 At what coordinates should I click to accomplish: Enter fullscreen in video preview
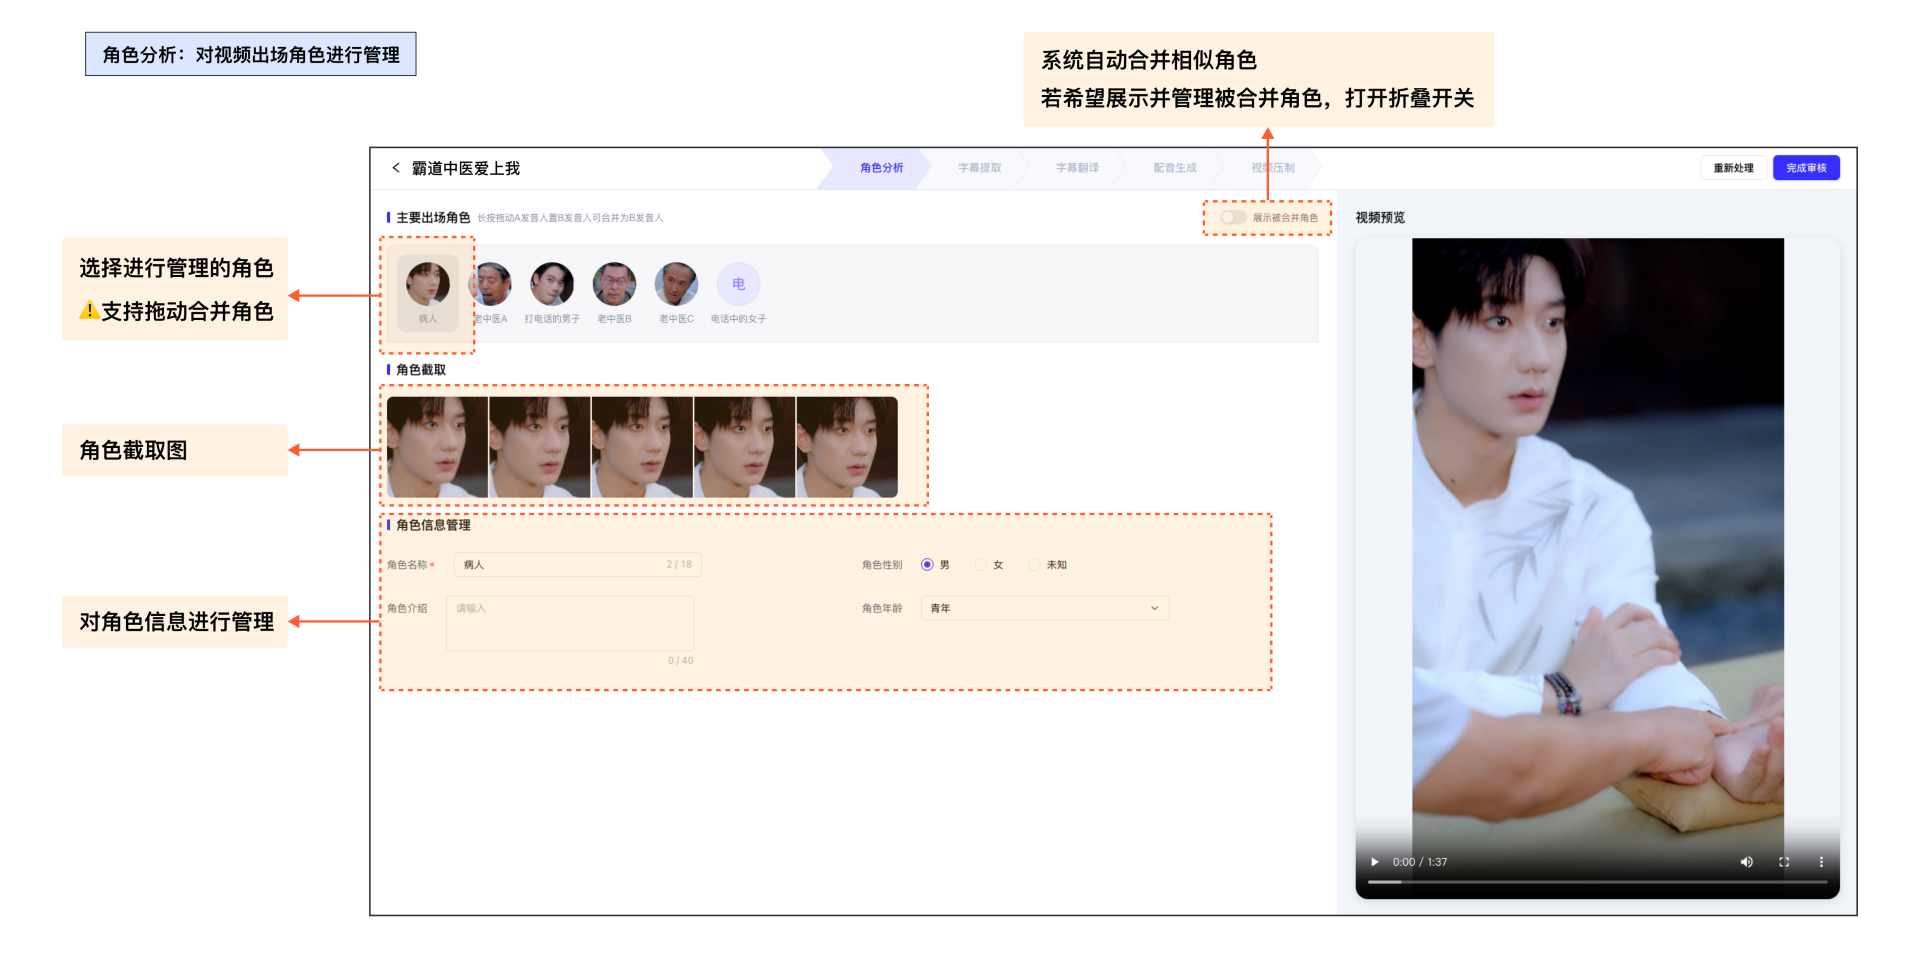(1784, 862)
